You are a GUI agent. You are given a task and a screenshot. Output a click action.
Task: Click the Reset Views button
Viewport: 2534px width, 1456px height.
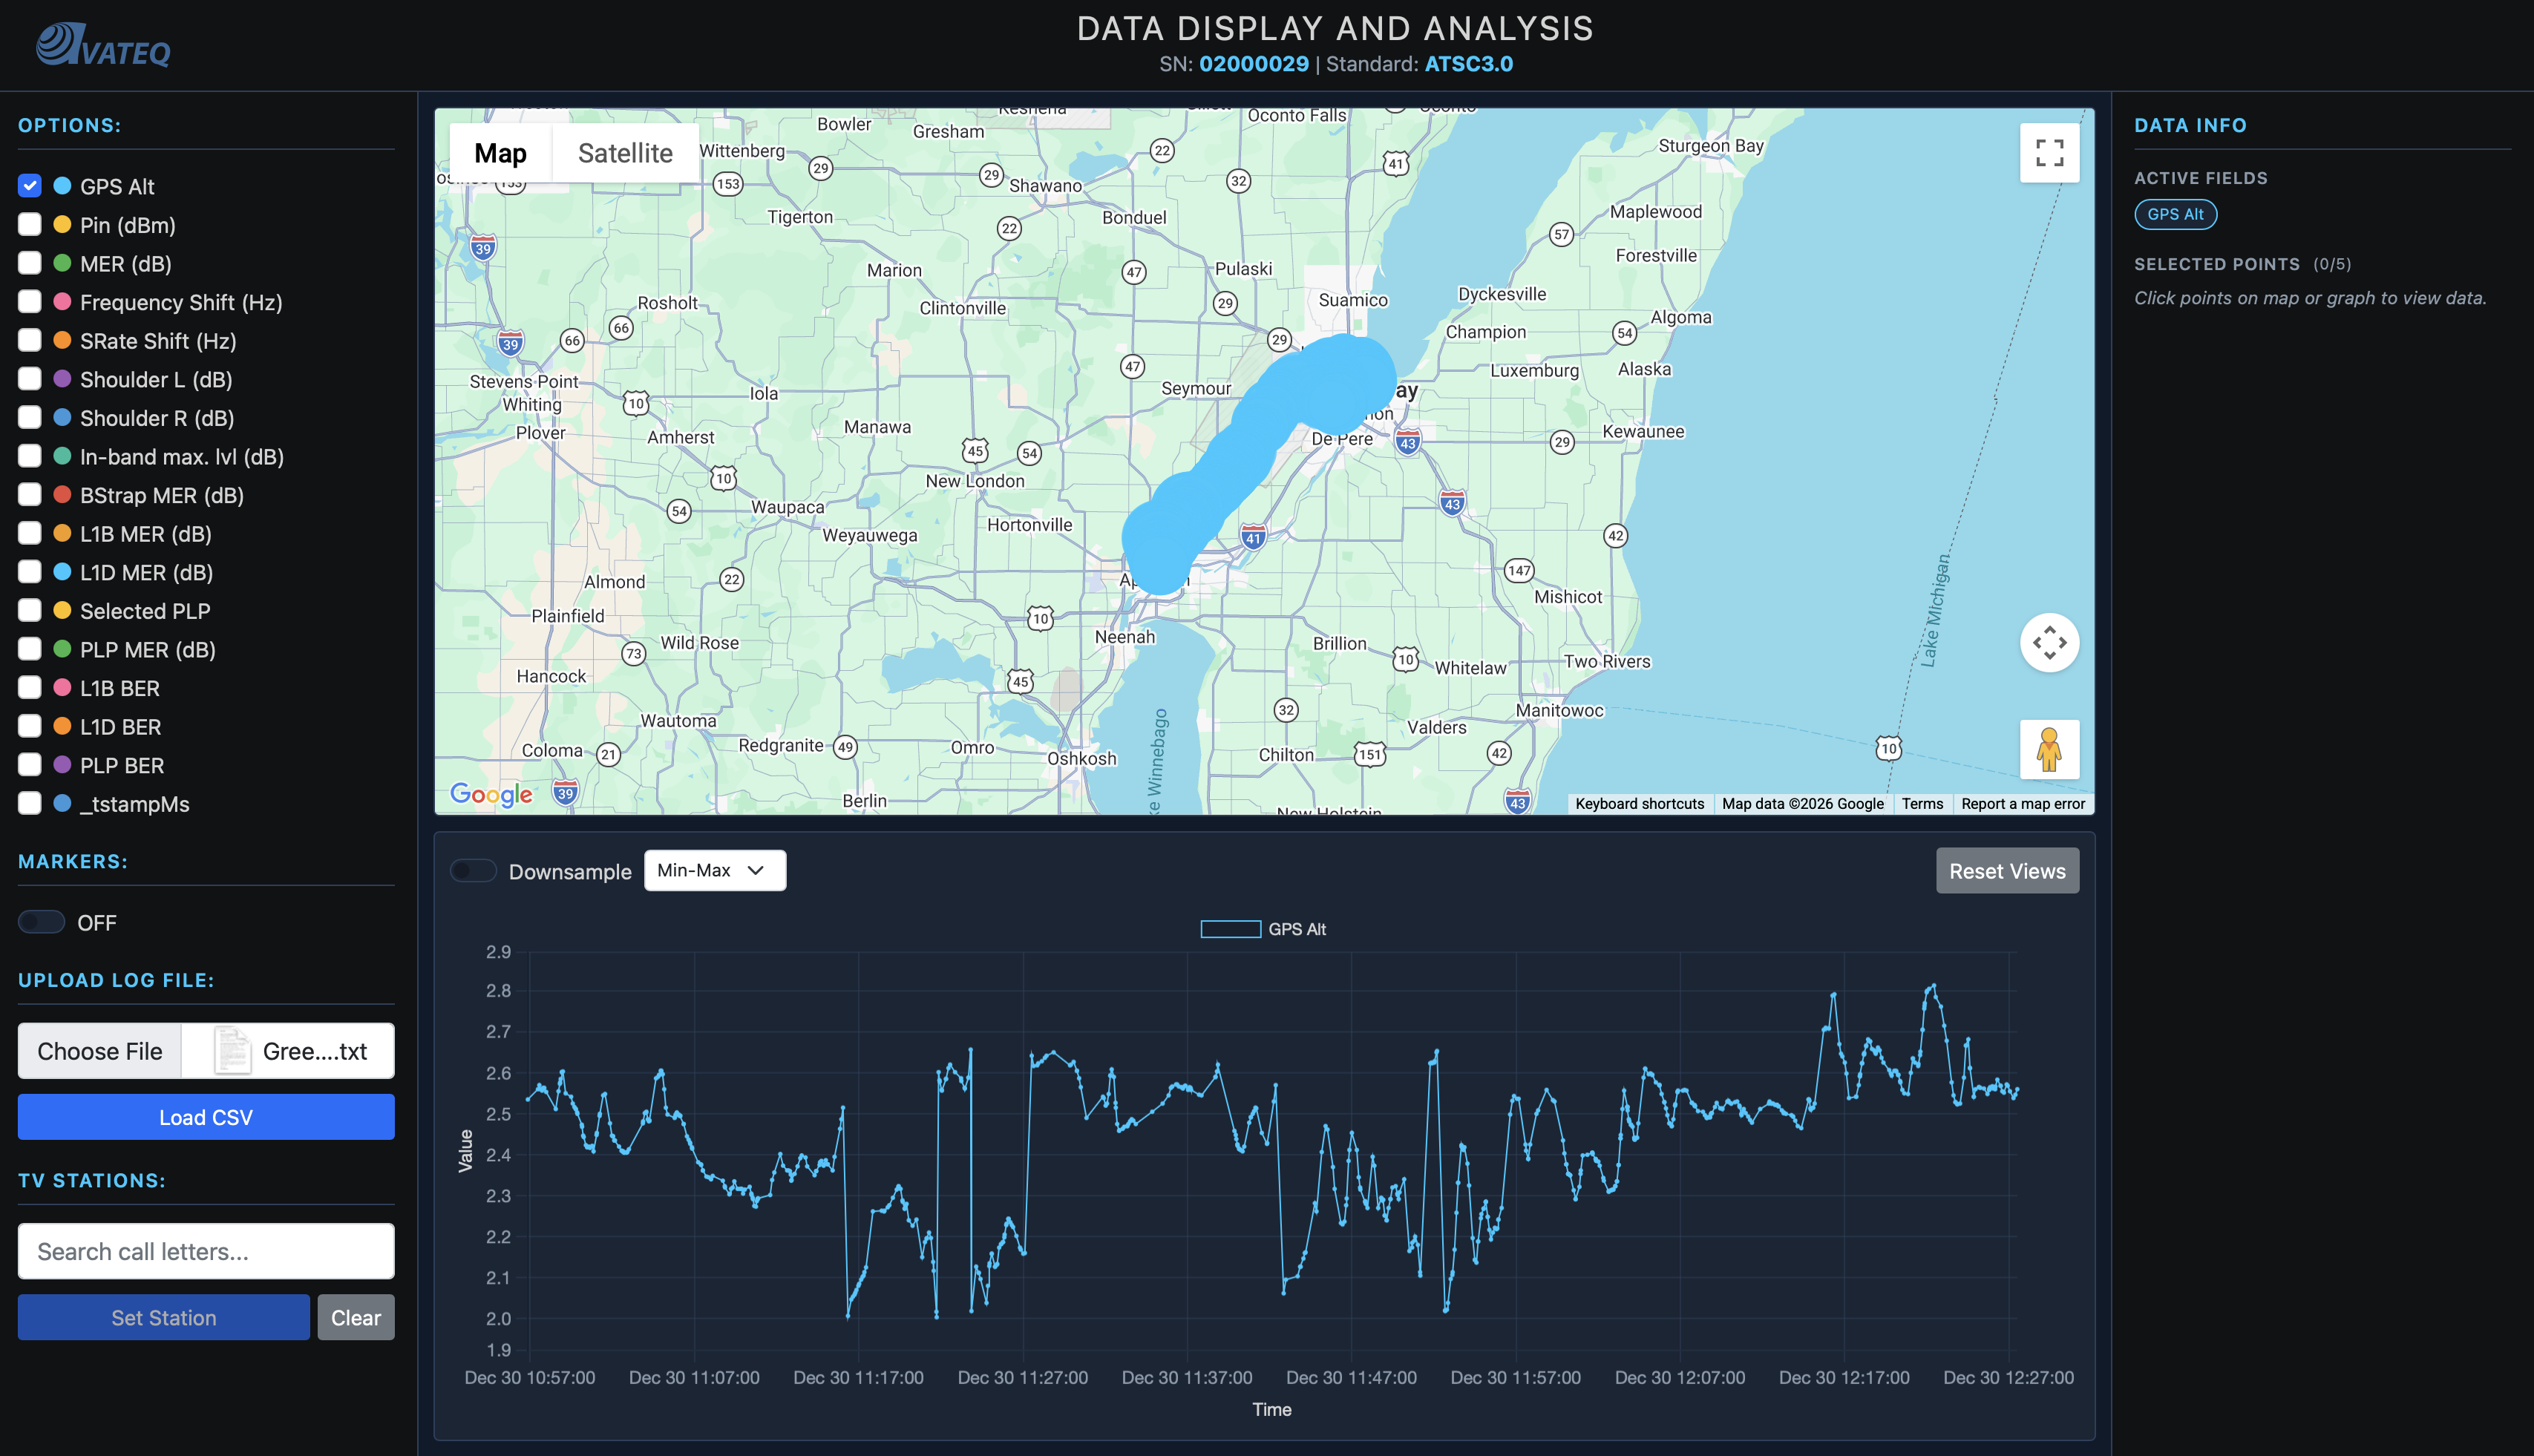point(2006,870)
